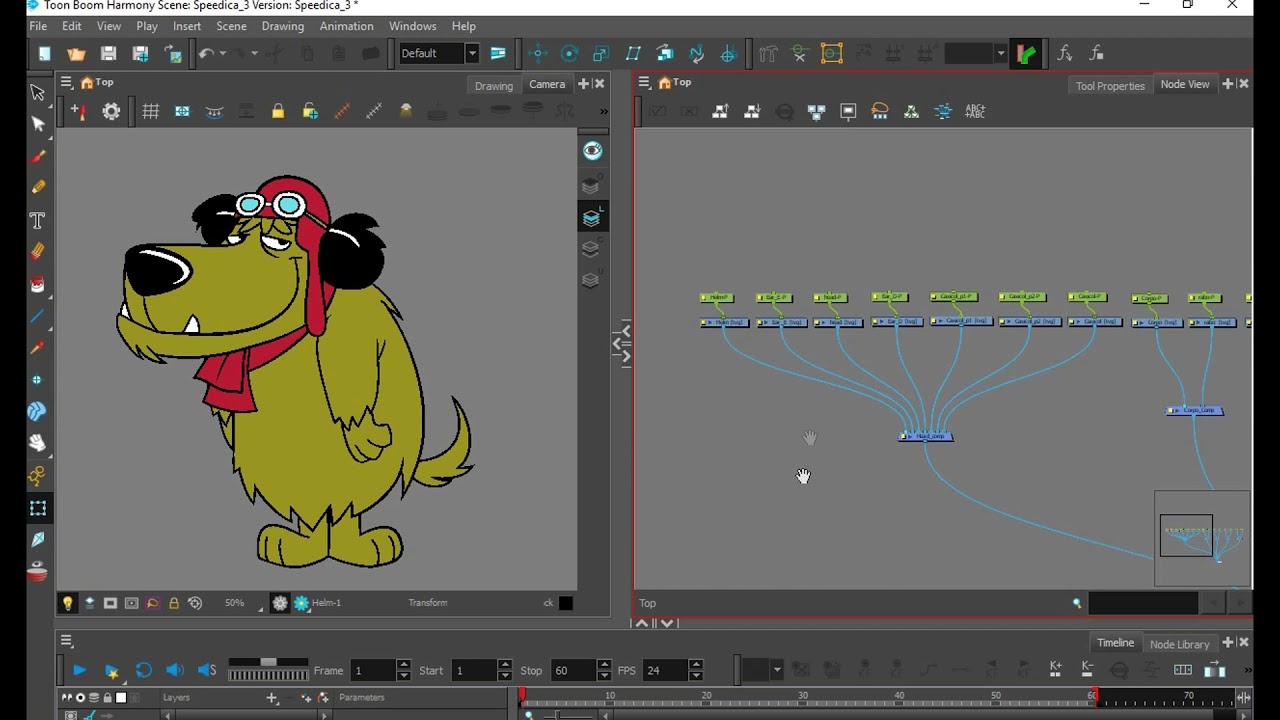1280x720 pixels.
Task: Toggle the loop playback button
Action: (143, 670)
